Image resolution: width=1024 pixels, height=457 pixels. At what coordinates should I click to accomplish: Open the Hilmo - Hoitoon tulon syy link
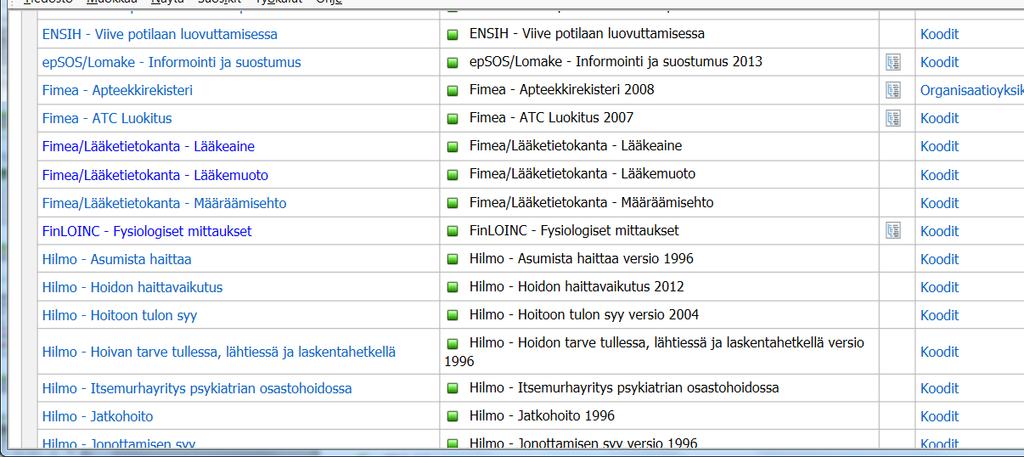pos(119,315)
